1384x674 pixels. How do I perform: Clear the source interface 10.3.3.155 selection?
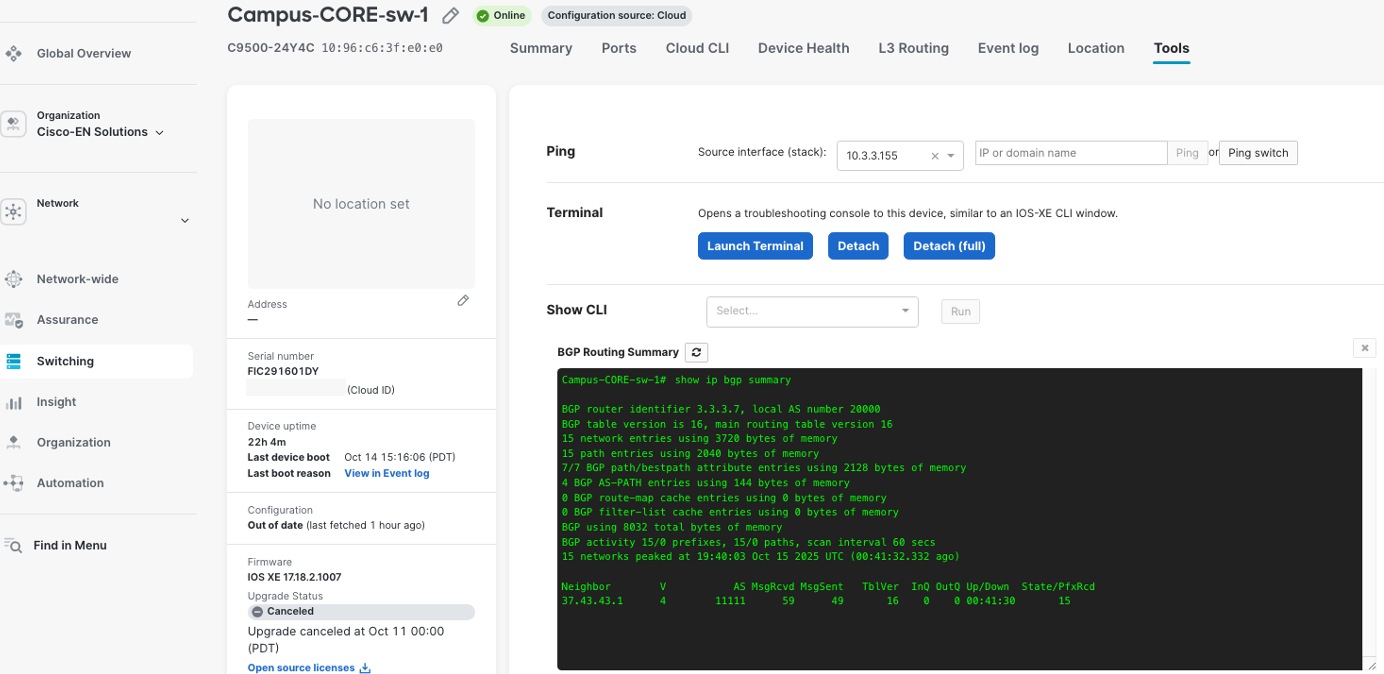pyautogui.click(x=935, y=156)
